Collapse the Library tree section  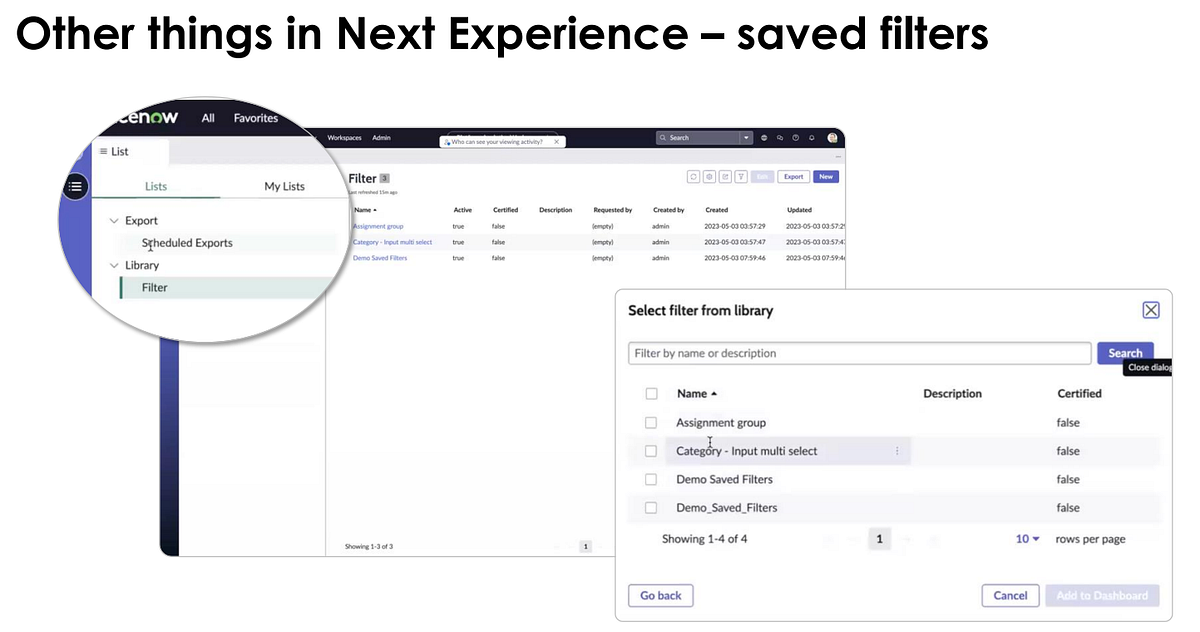click(x=114, y=264)
